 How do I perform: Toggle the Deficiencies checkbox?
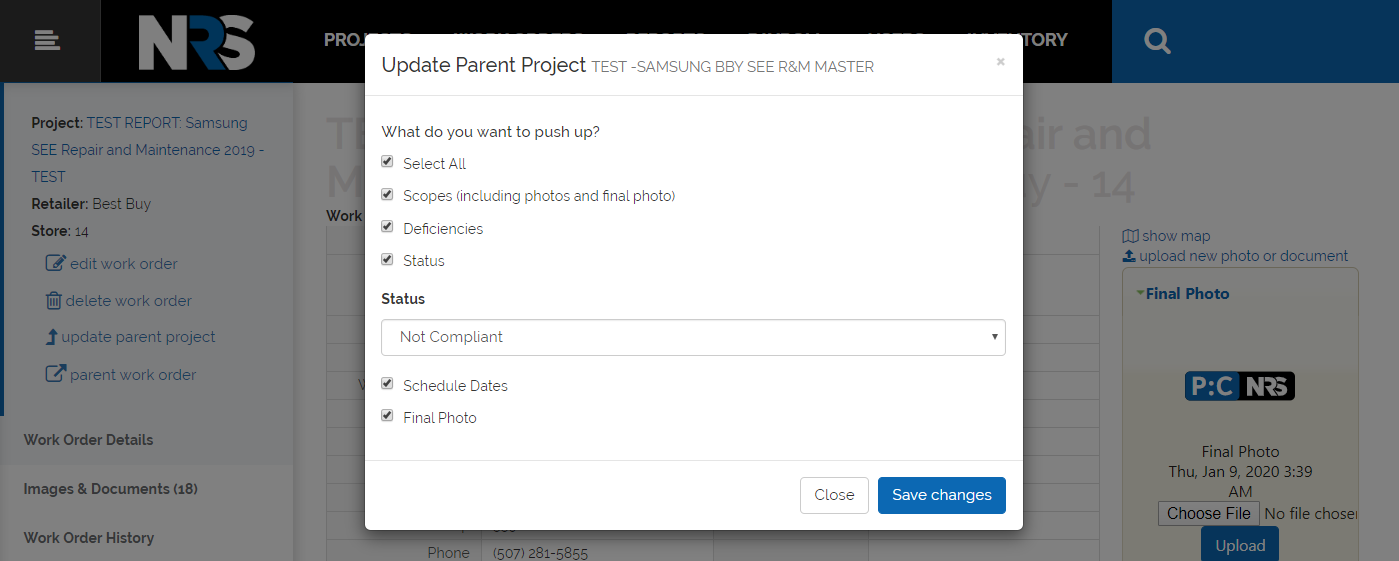point(387,227)
